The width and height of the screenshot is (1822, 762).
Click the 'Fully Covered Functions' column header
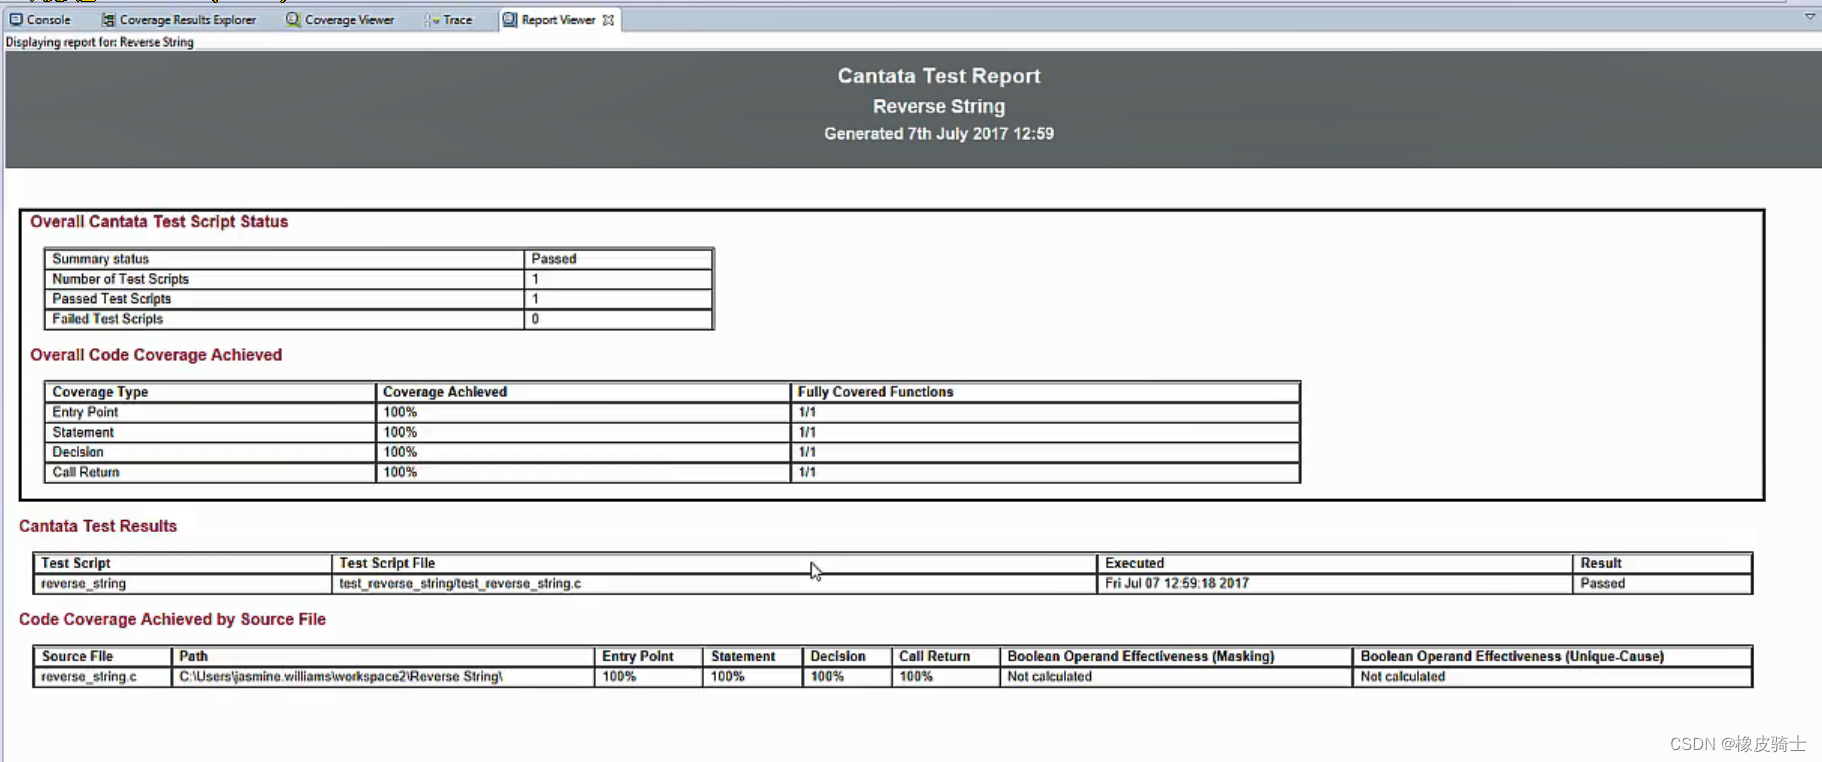pyautogui.click(x=1045, y=392)
